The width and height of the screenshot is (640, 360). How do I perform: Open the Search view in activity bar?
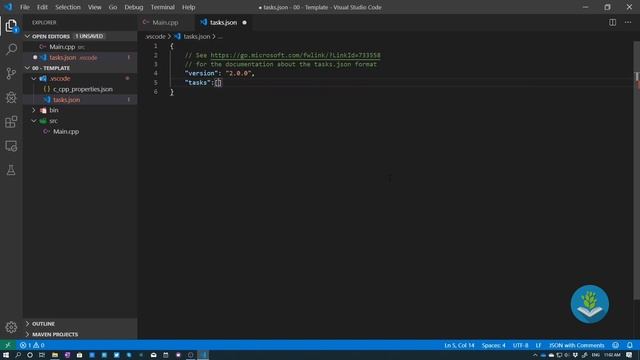click(11, 49)
